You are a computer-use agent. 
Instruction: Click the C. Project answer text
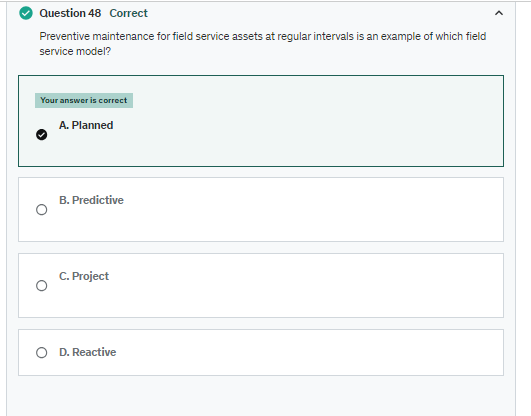84,276
